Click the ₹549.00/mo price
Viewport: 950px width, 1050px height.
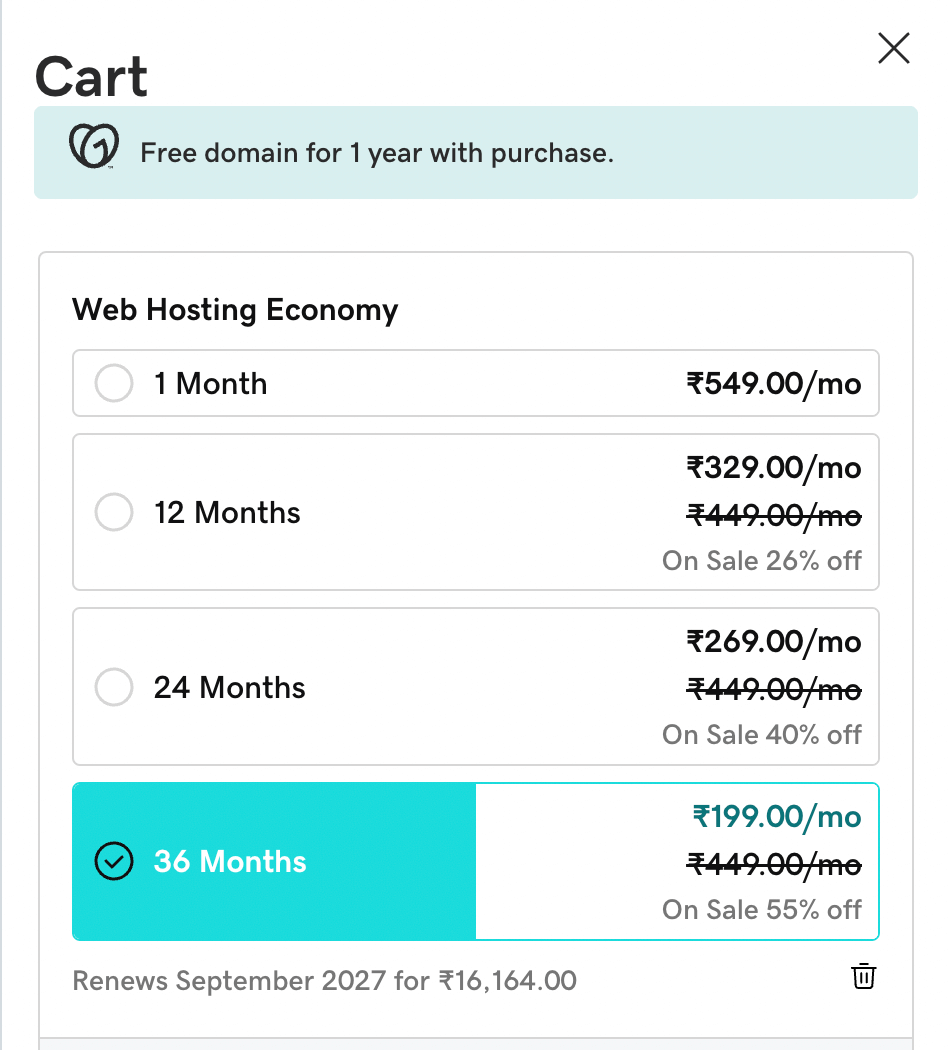click(x=773, y=384)
